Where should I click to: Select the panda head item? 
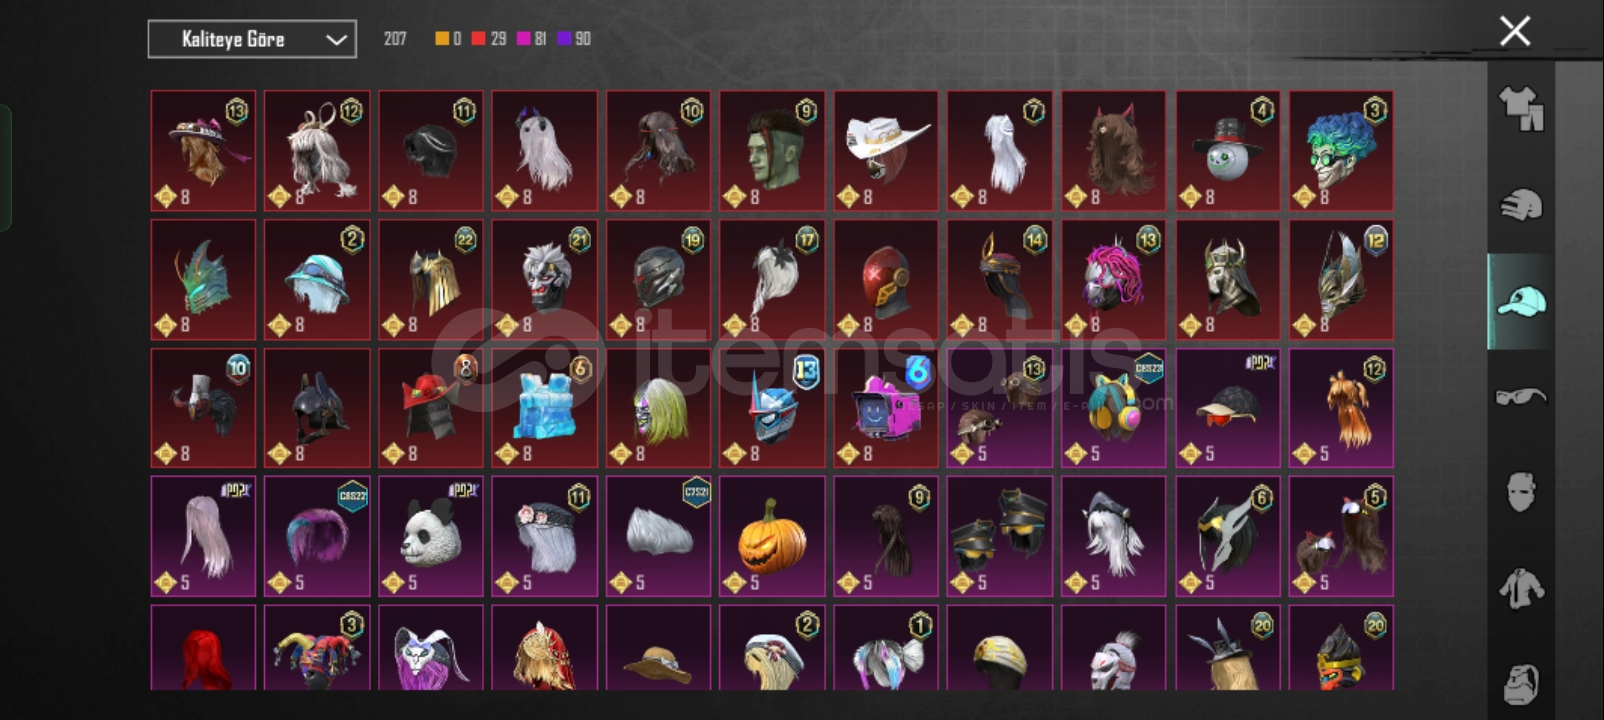(431, 536)
